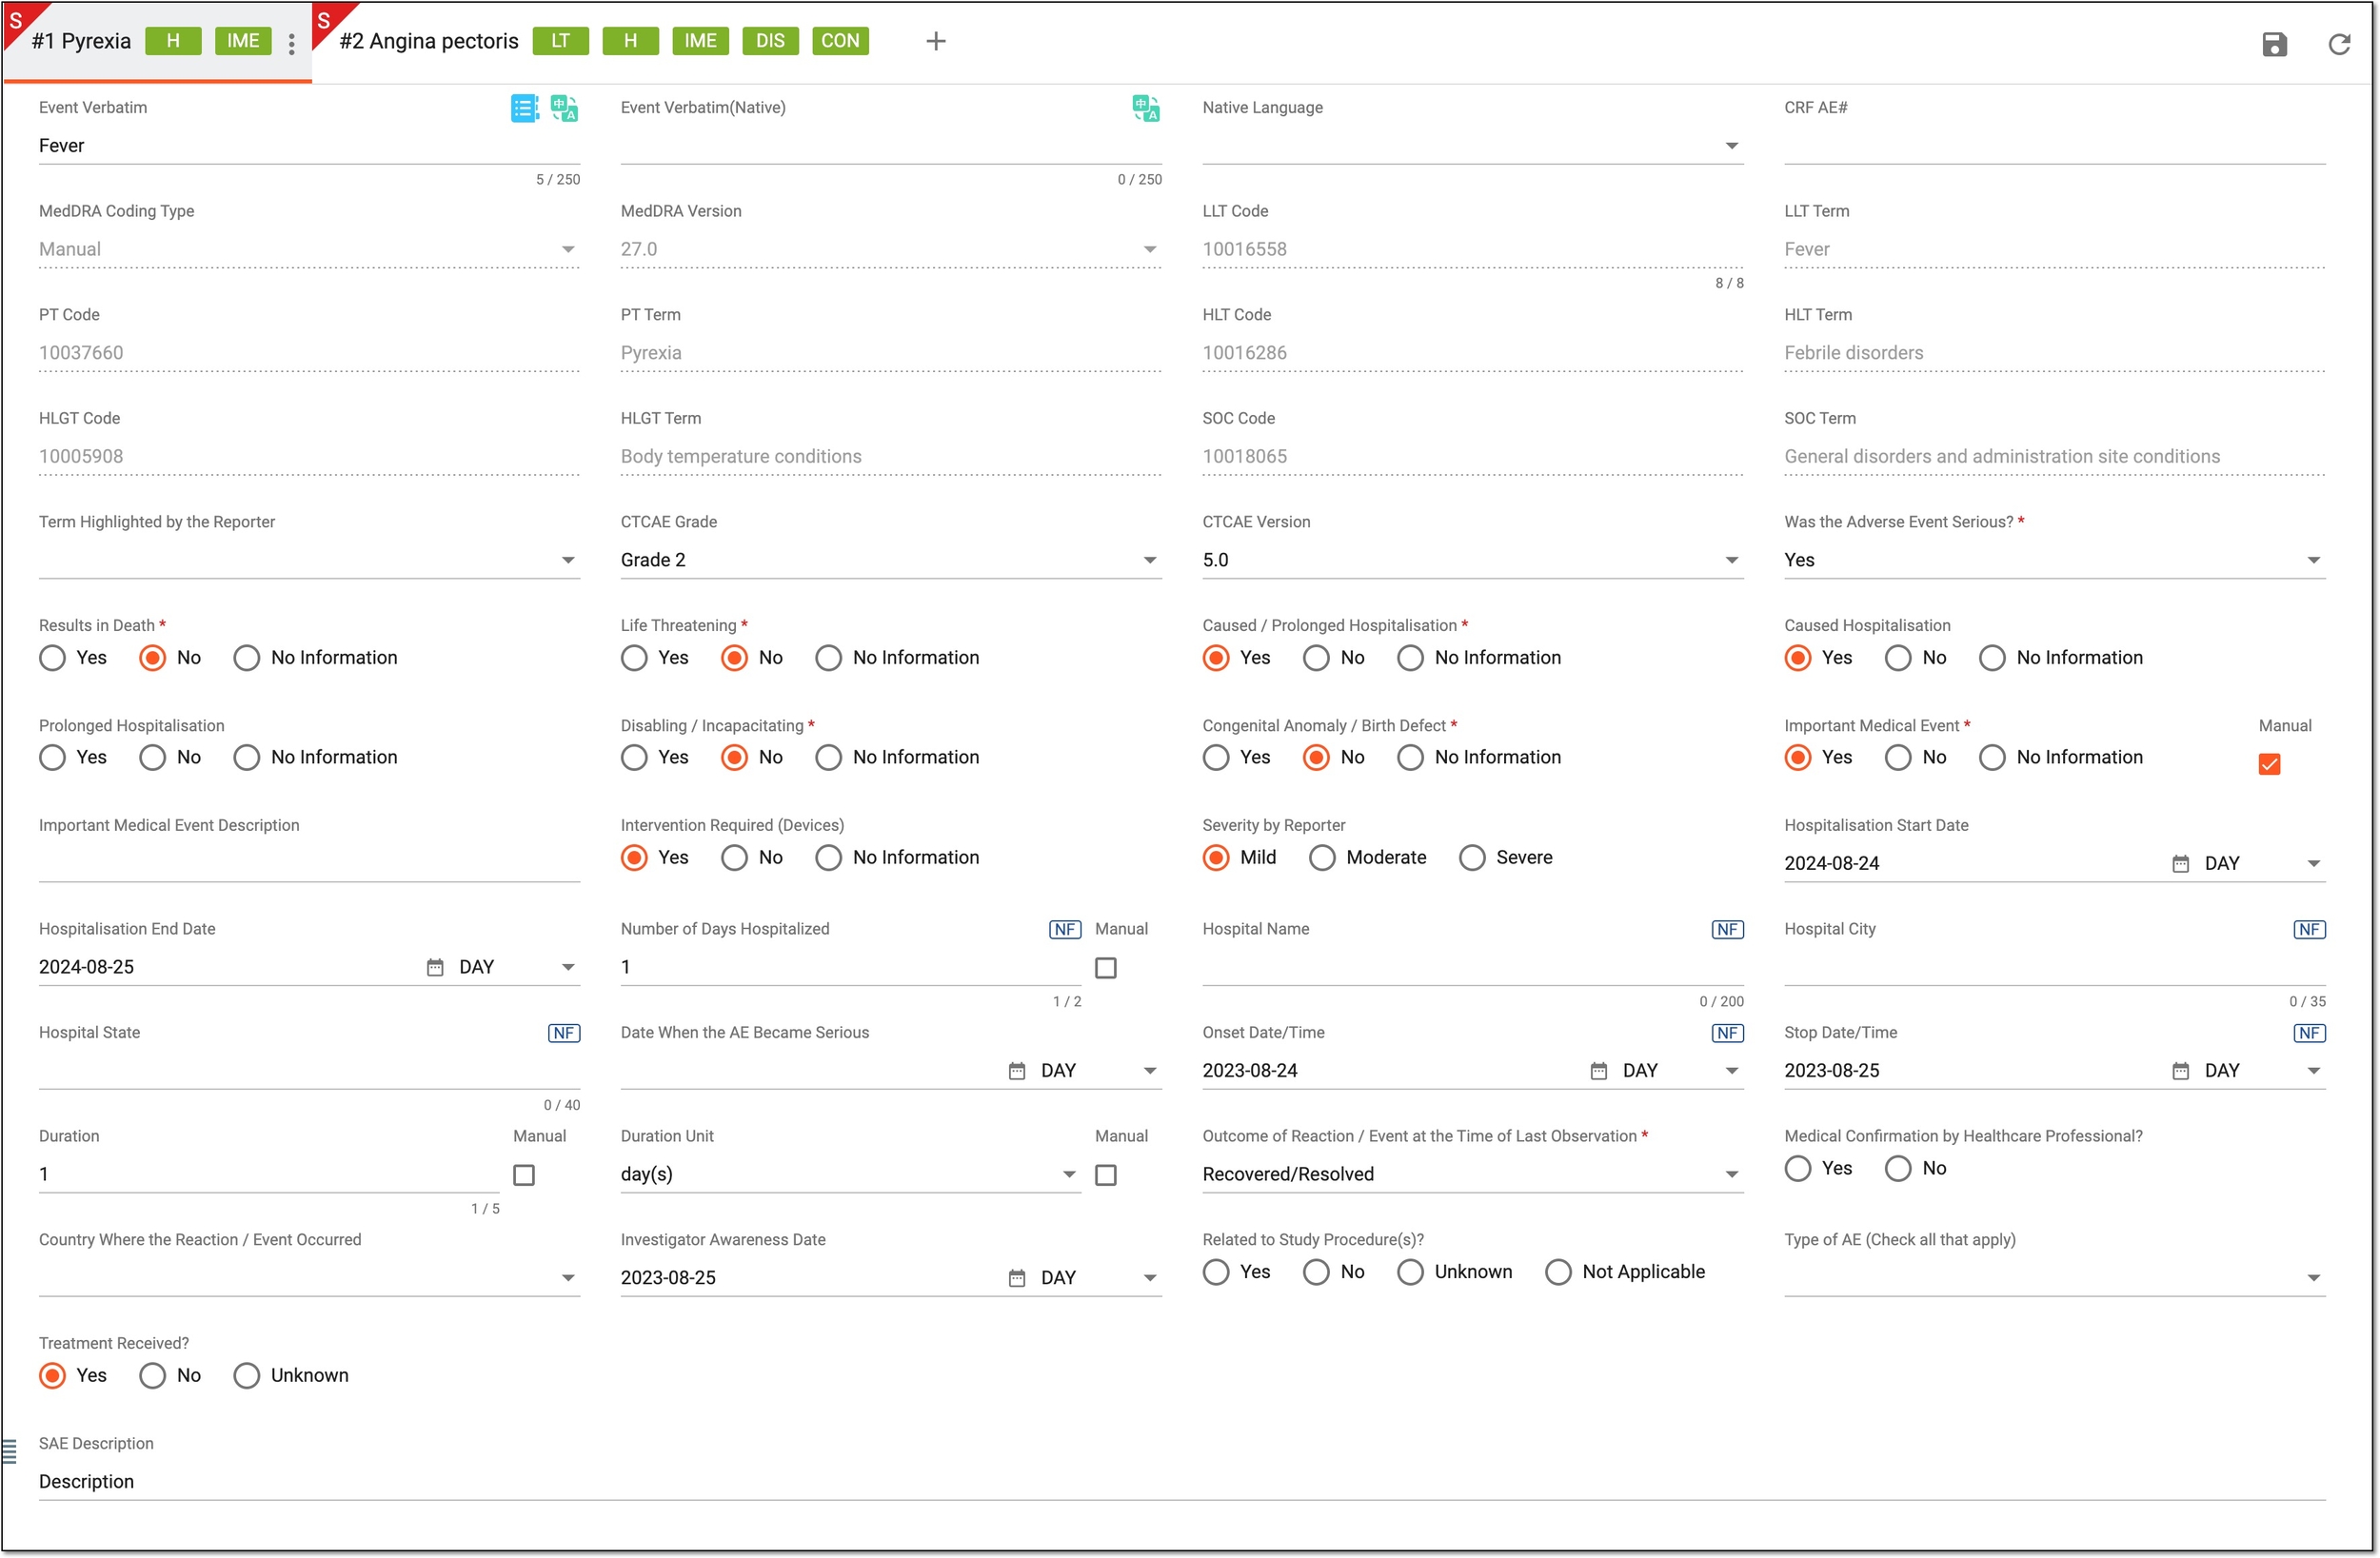Open calendar for Hospitalisation Start Date

point(2180,863)
